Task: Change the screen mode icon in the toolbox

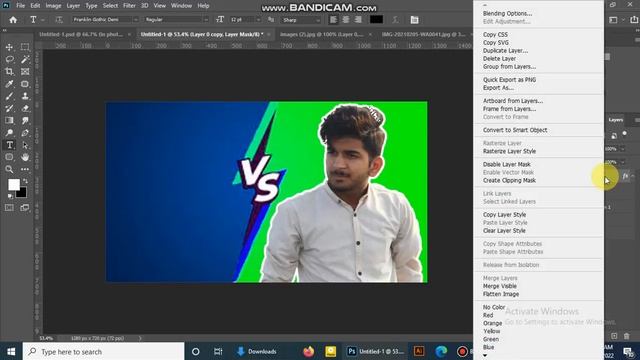Action: pos(25,208)
